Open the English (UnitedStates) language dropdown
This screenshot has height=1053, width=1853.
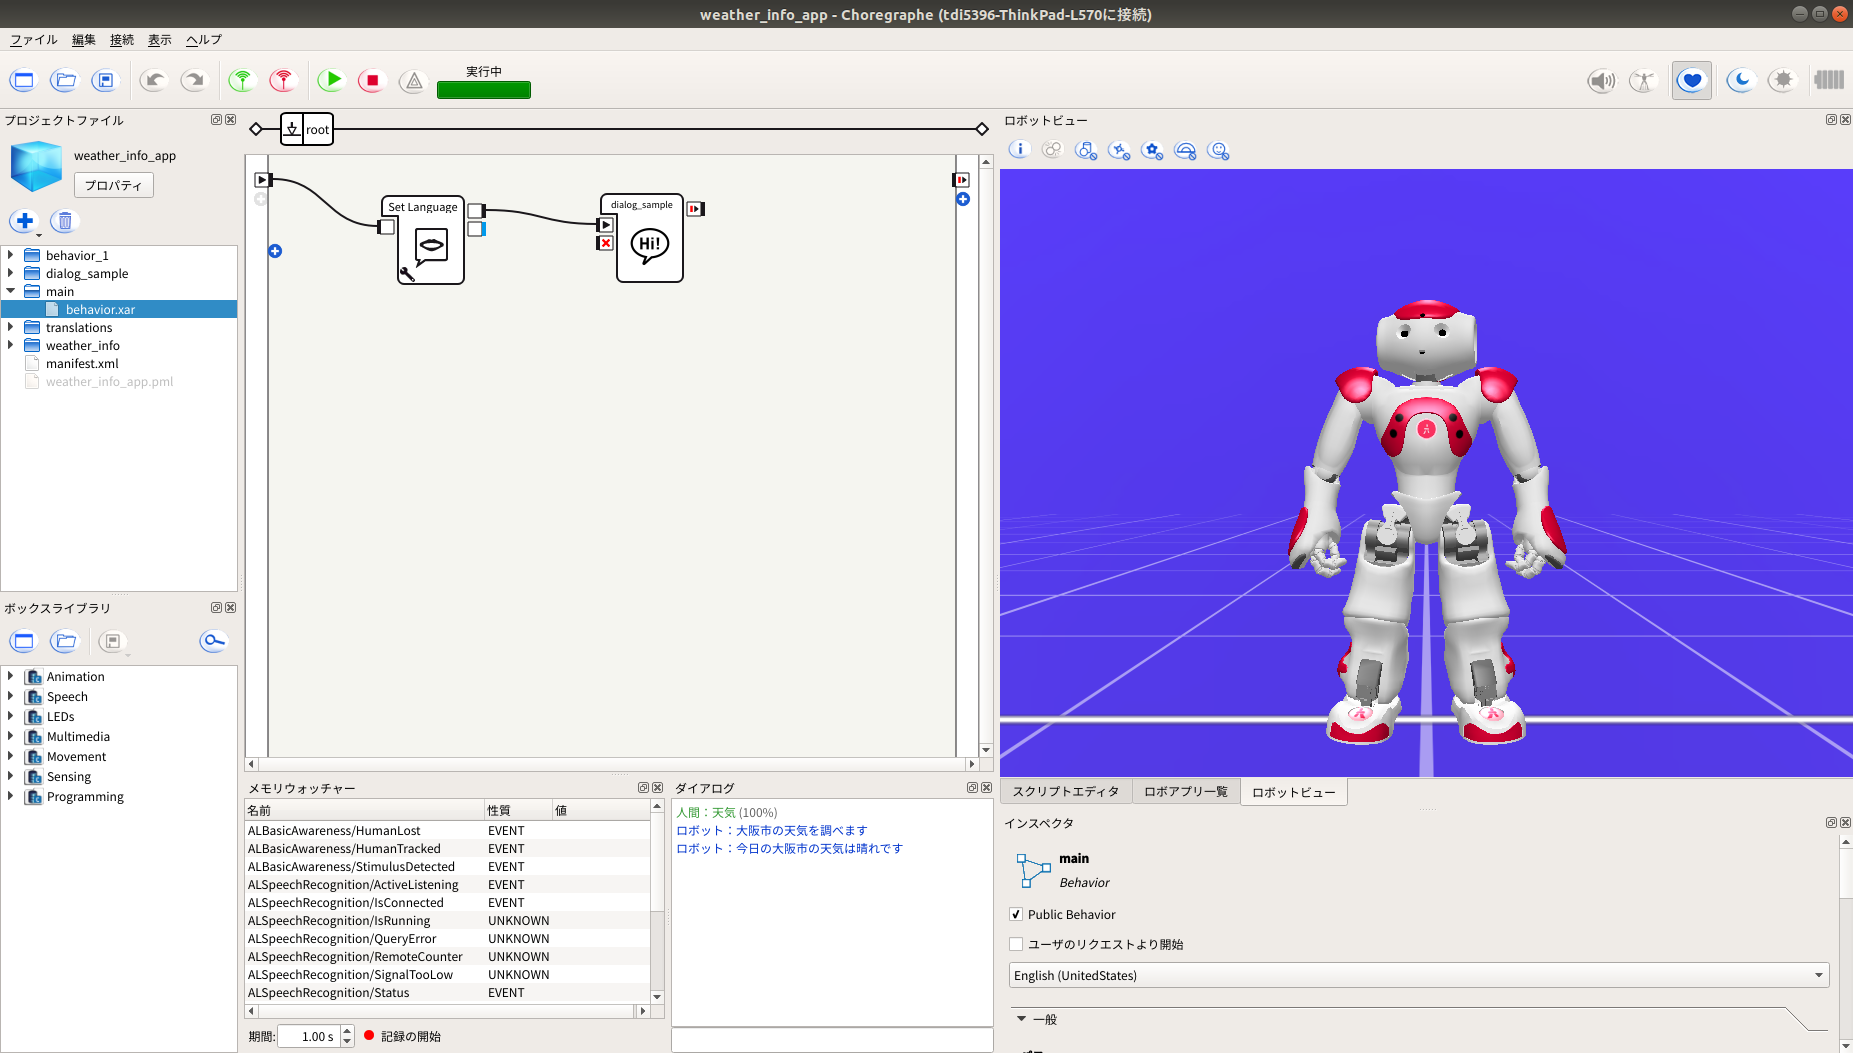(x=1418, y=975)
